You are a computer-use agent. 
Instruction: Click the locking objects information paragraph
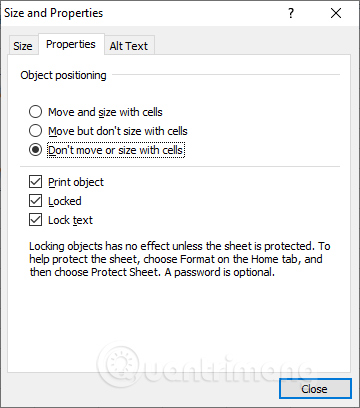(x=180, y=259)
